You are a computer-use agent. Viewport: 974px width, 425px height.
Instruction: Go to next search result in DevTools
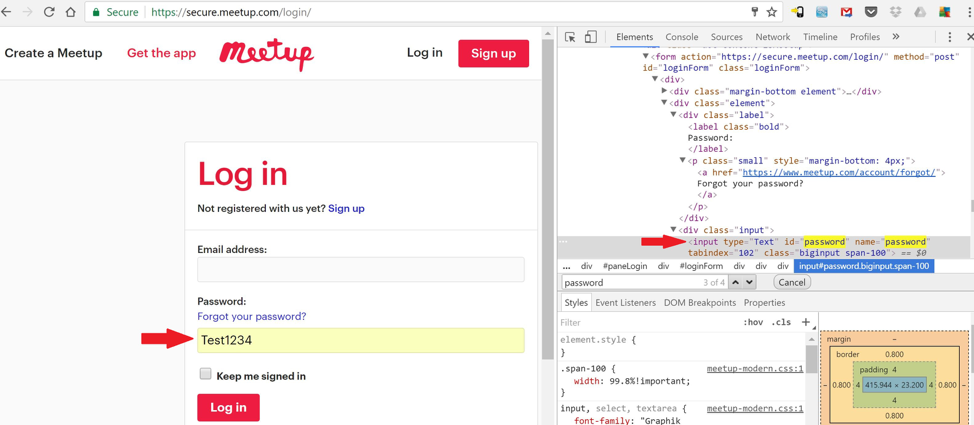[749, 282]
